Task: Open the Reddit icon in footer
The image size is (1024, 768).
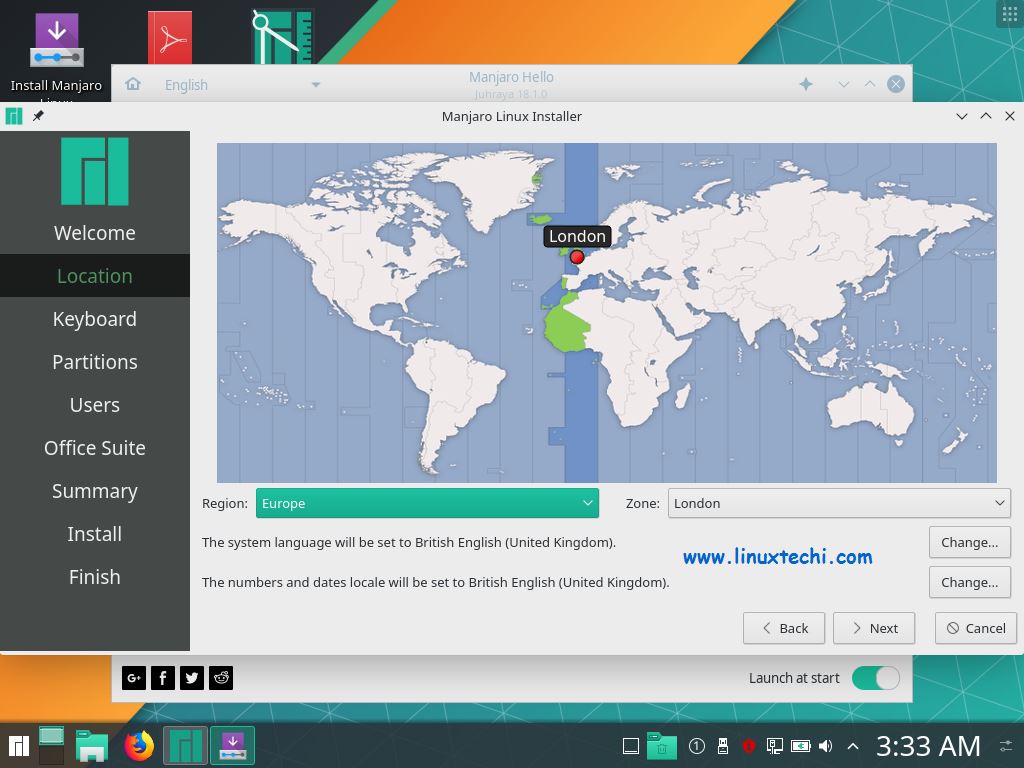Action: pos(220,678)
